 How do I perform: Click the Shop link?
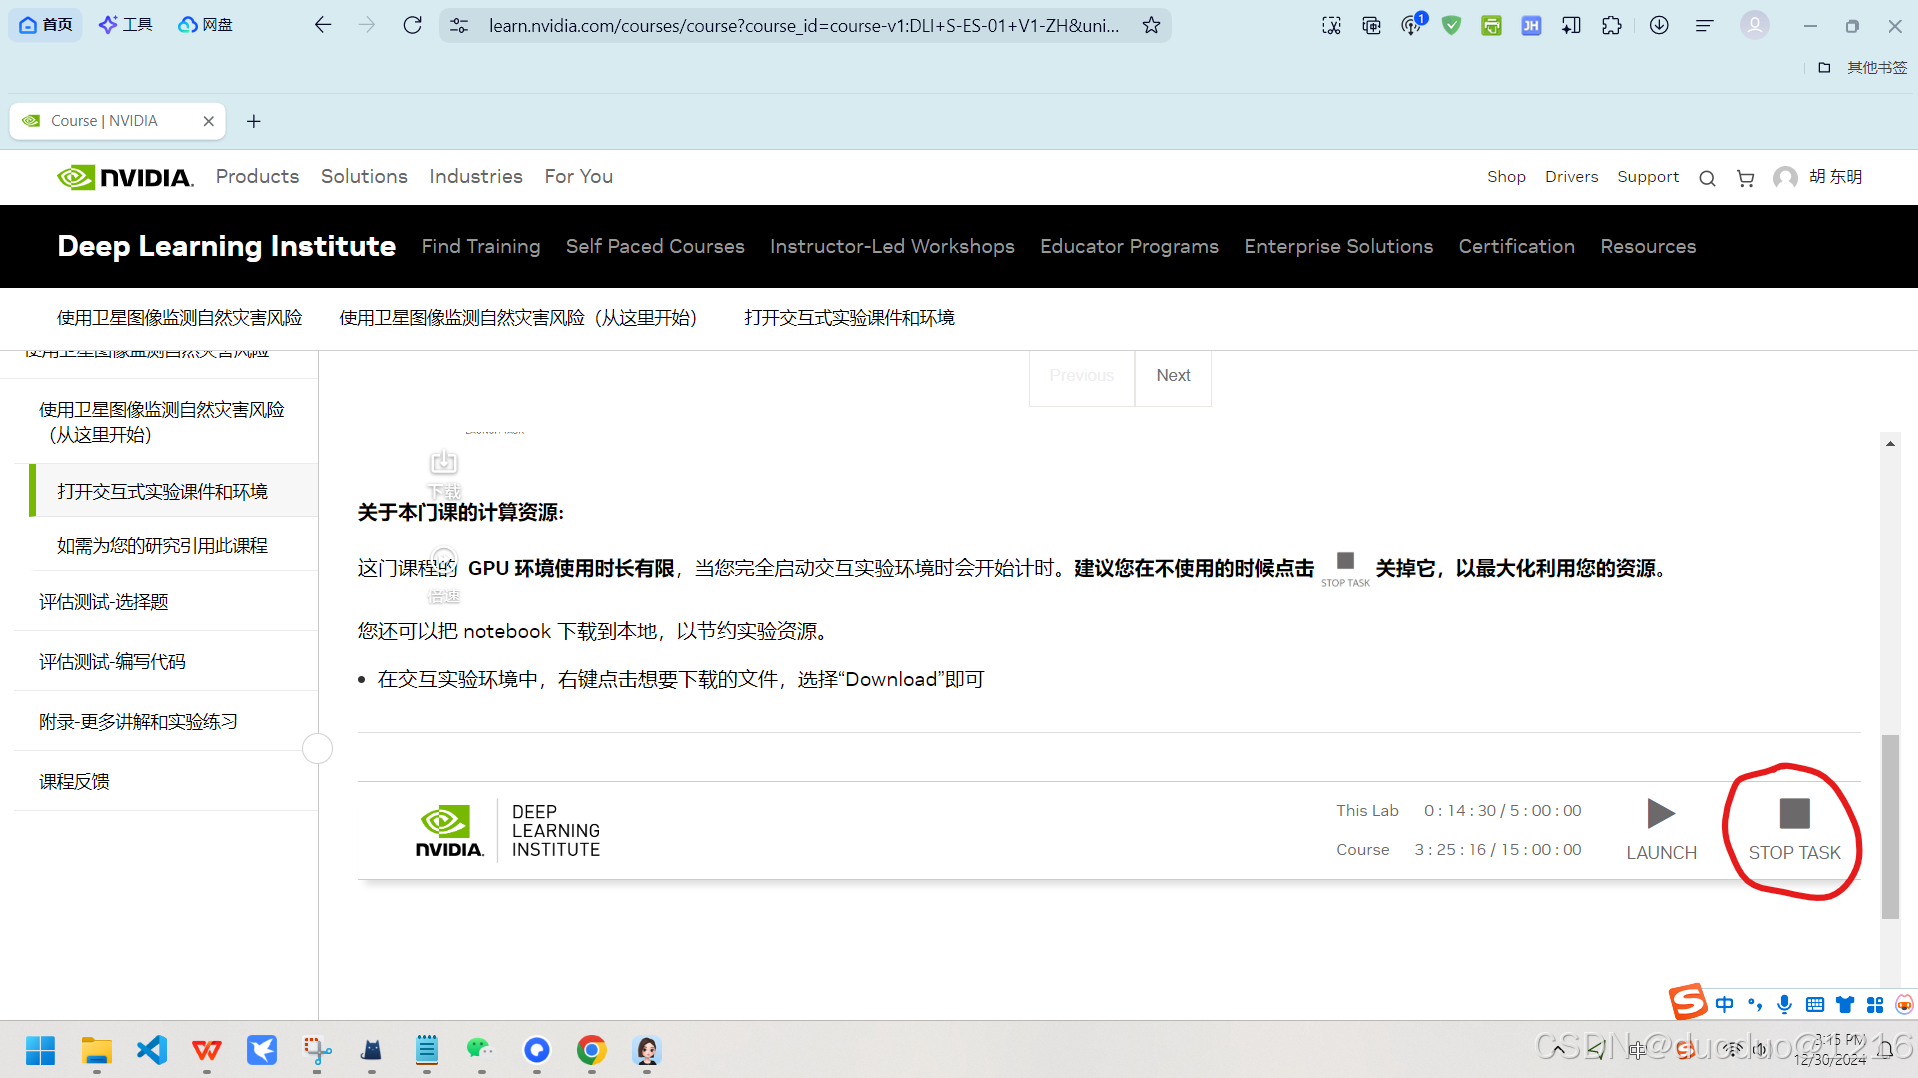(1506, 177)
